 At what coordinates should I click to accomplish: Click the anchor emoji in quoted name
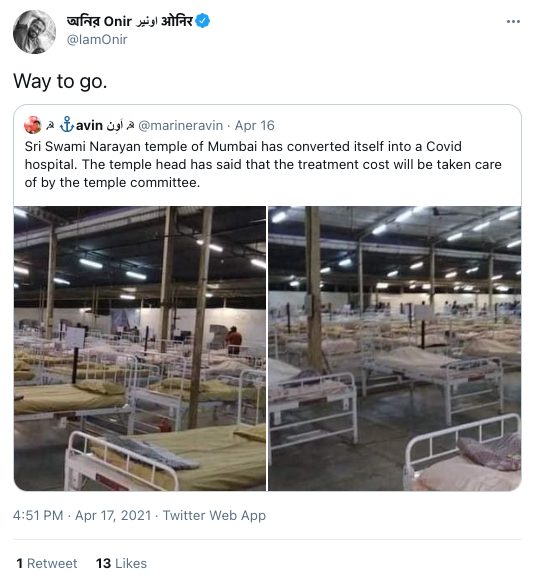coord(67,124)
